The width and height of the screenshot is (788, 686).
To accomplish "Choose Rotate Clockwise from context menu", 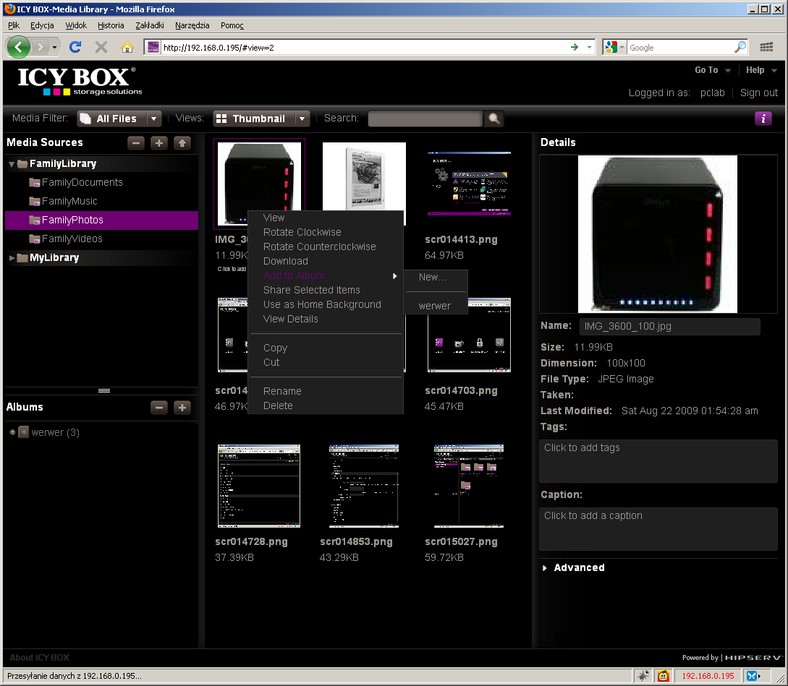I will (x=302, y=232).
